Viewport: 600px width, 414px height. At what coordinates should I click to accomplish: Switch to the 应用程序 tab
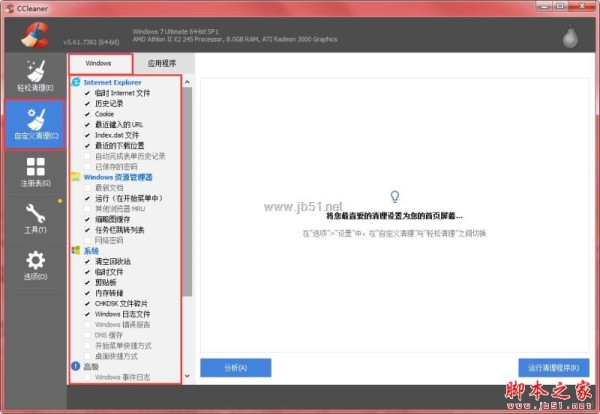162,62
